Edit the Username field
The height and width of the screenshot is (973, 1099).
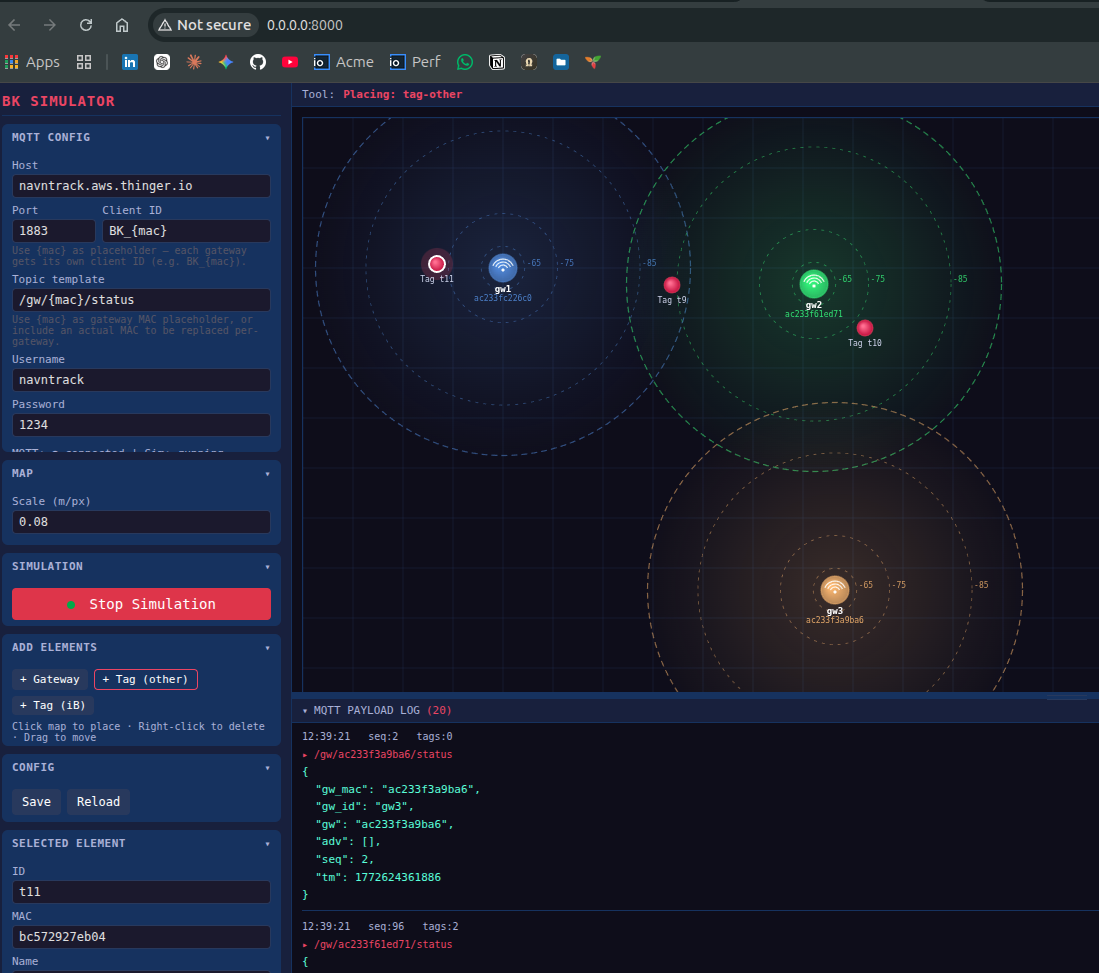[142, 380]
